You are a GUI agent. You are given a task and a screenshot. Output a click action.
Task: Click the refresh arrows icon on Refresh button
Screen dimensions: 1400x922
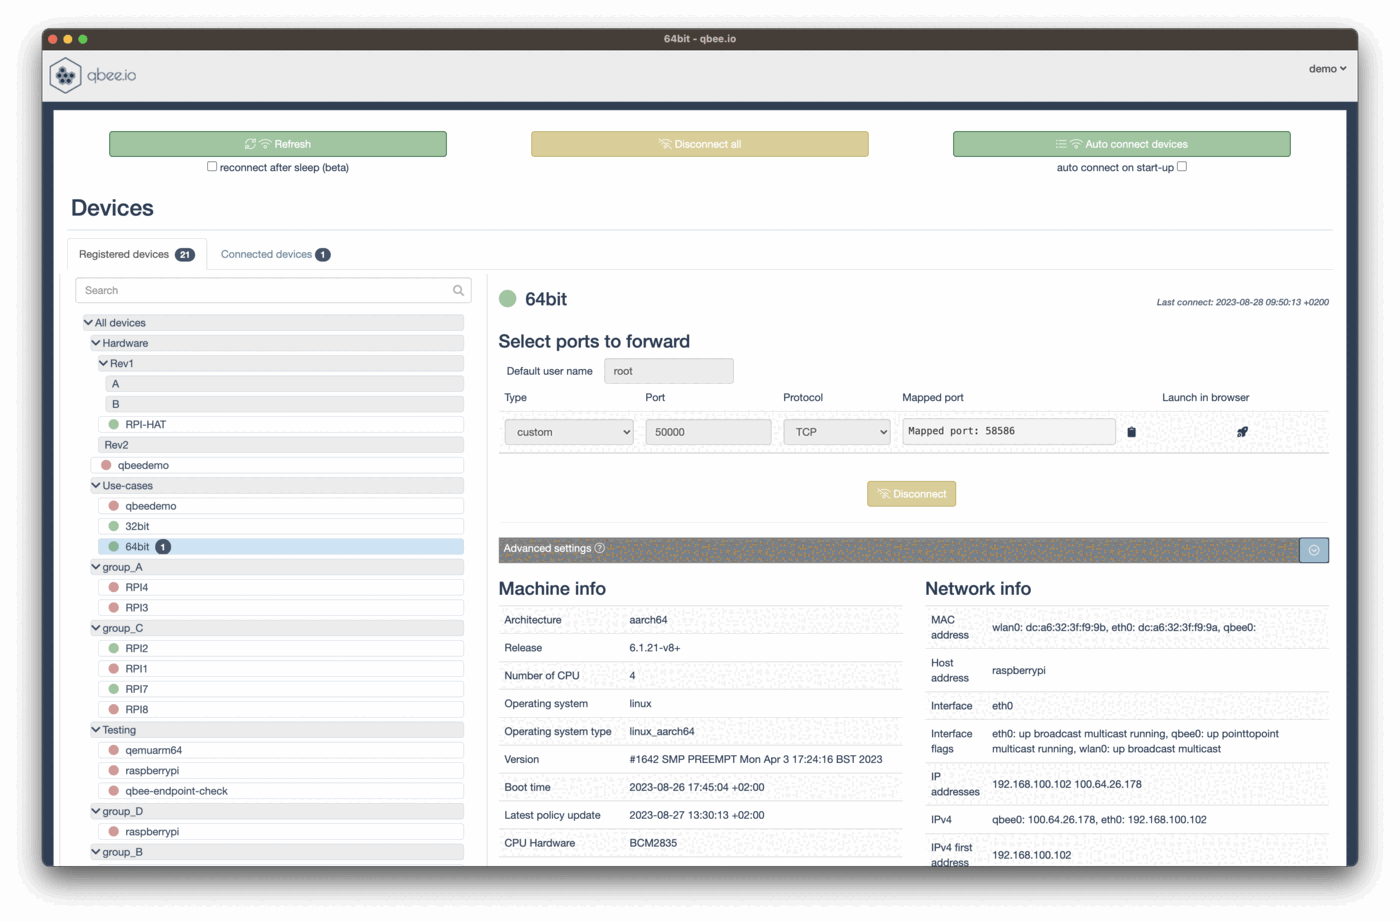pos(251,143)
